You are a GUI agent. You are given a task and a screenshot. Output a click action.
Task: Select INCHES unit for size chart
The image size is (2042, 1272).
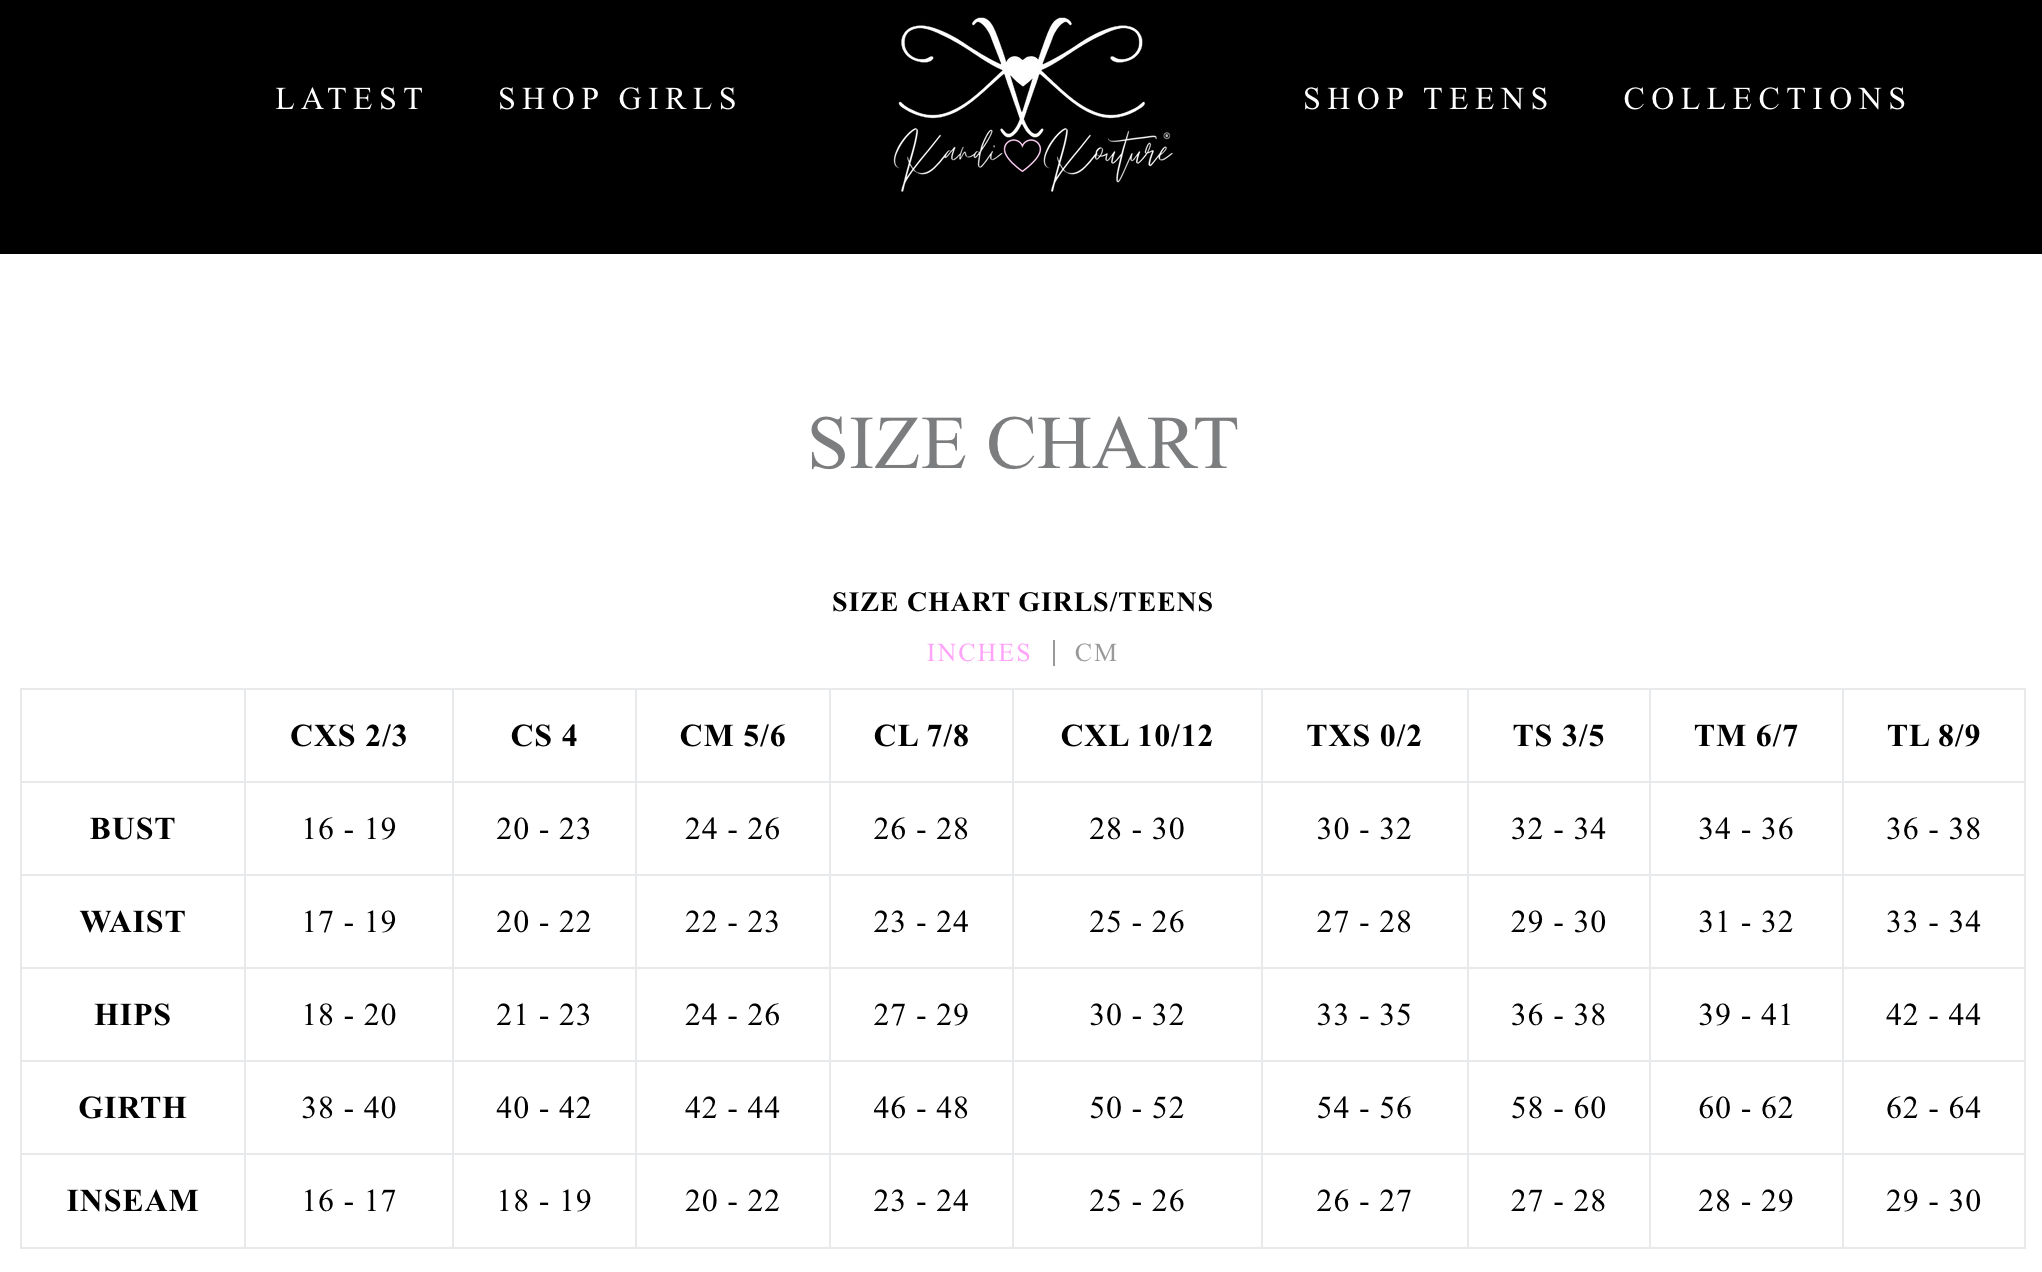[978, 653]
